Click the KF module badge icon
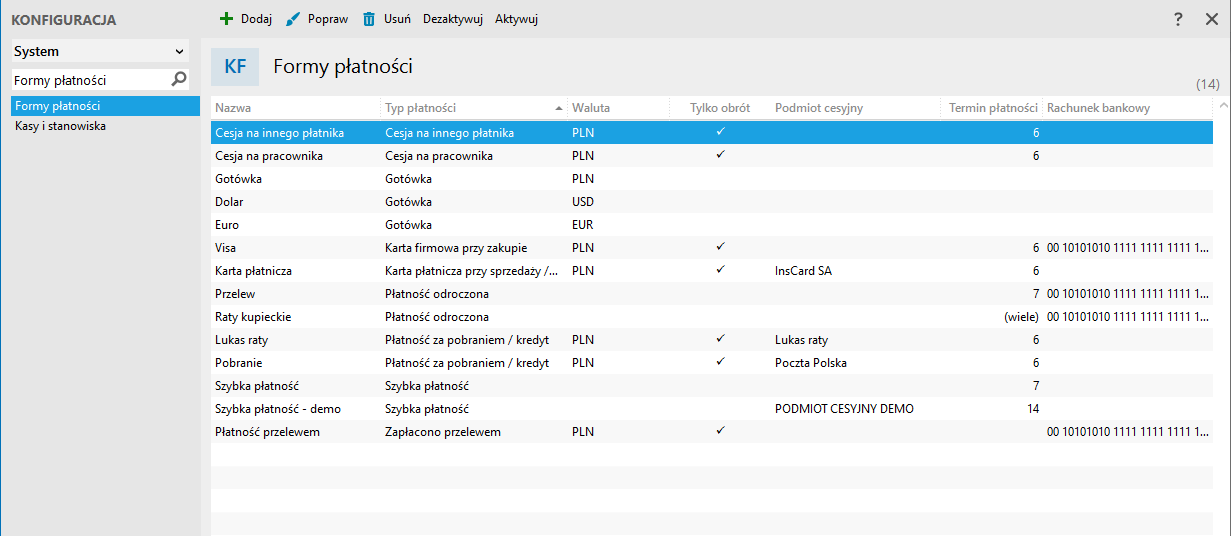Image resolution: width=1231 pixels, height=536 pixels. coord(235,68)
